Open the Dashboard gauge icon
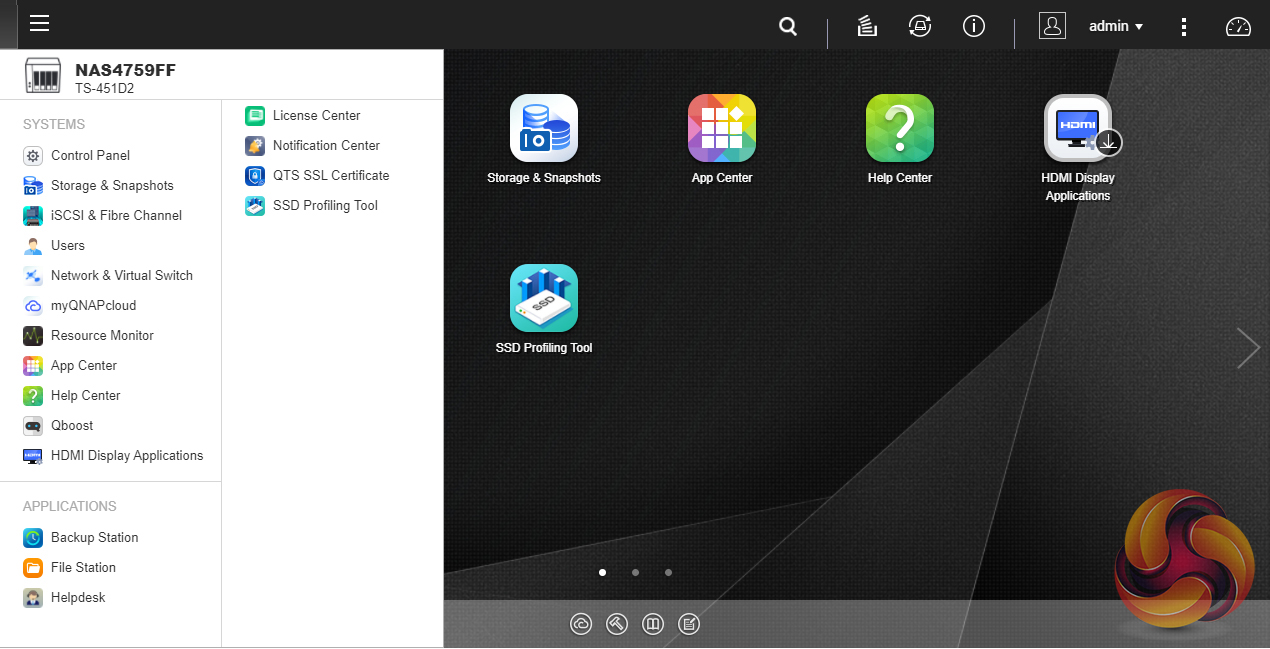This screenshot has width=1270, height=649. tap(1238, 27)
